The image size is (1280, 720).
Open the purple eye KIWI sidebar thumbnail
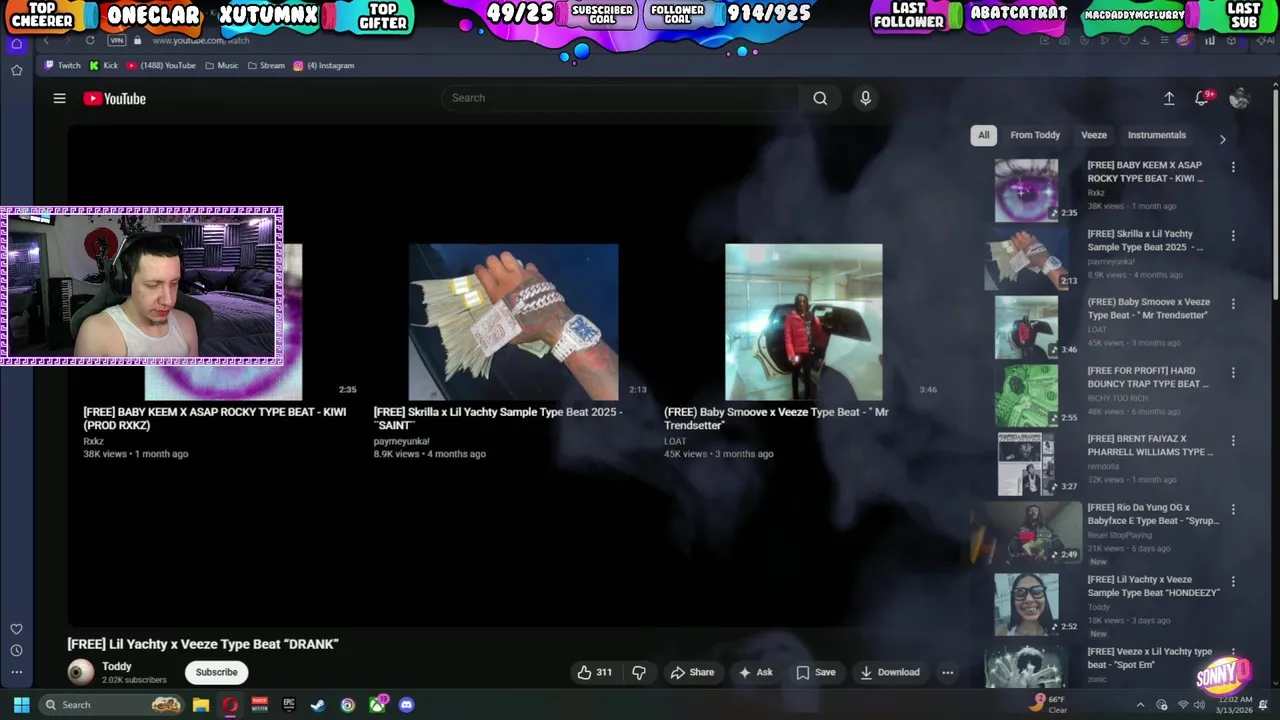coord(1026,190)
